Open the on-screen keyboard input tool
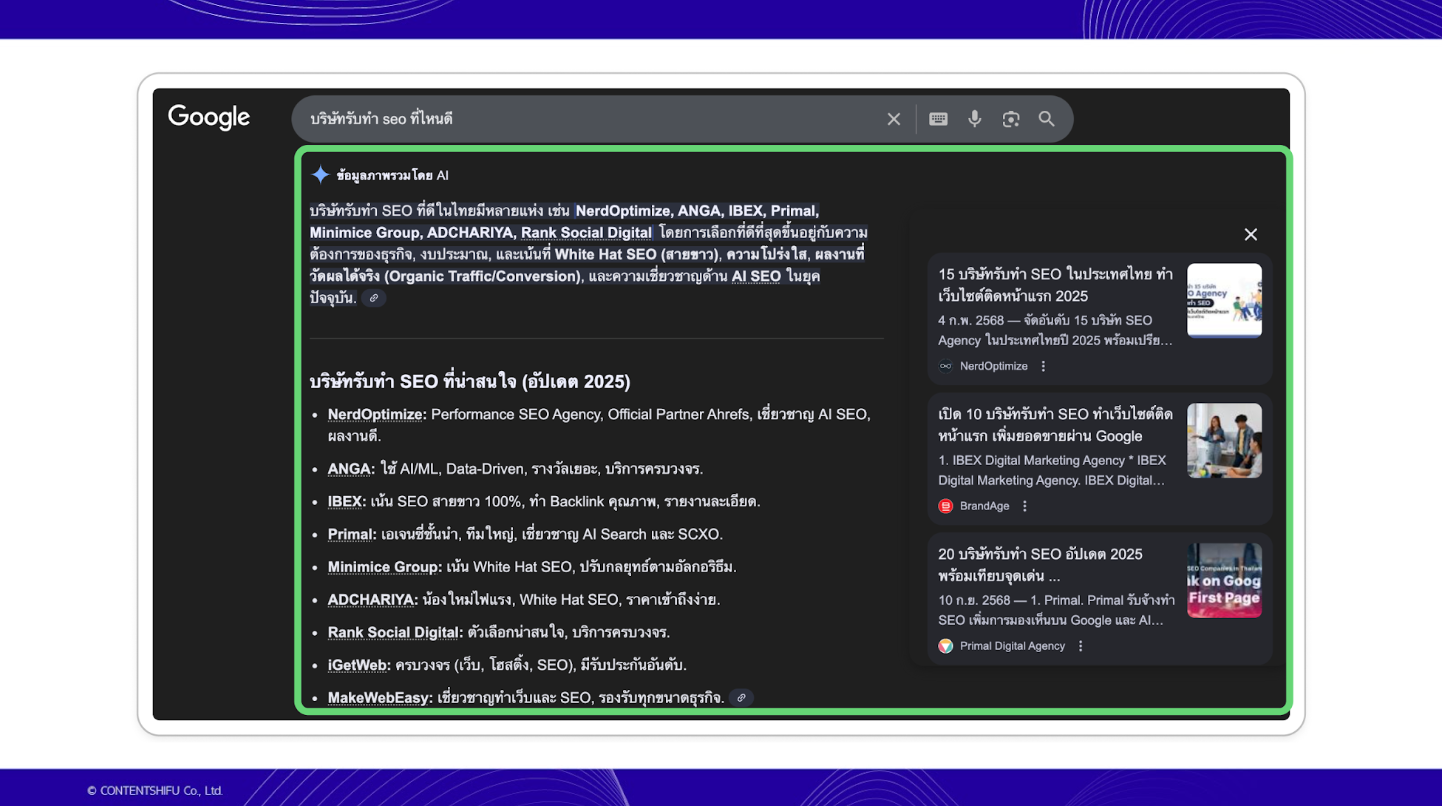 pyautogui.click(x=938, y=119)
